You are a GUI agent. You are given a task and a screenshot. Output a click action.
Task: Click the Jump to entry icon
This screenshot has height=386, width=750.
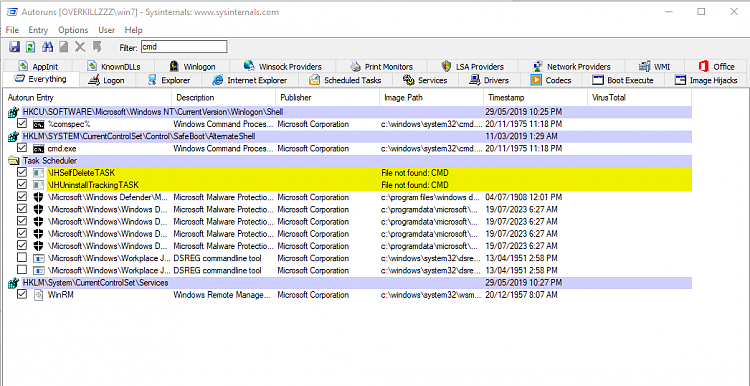pos(97,47)
